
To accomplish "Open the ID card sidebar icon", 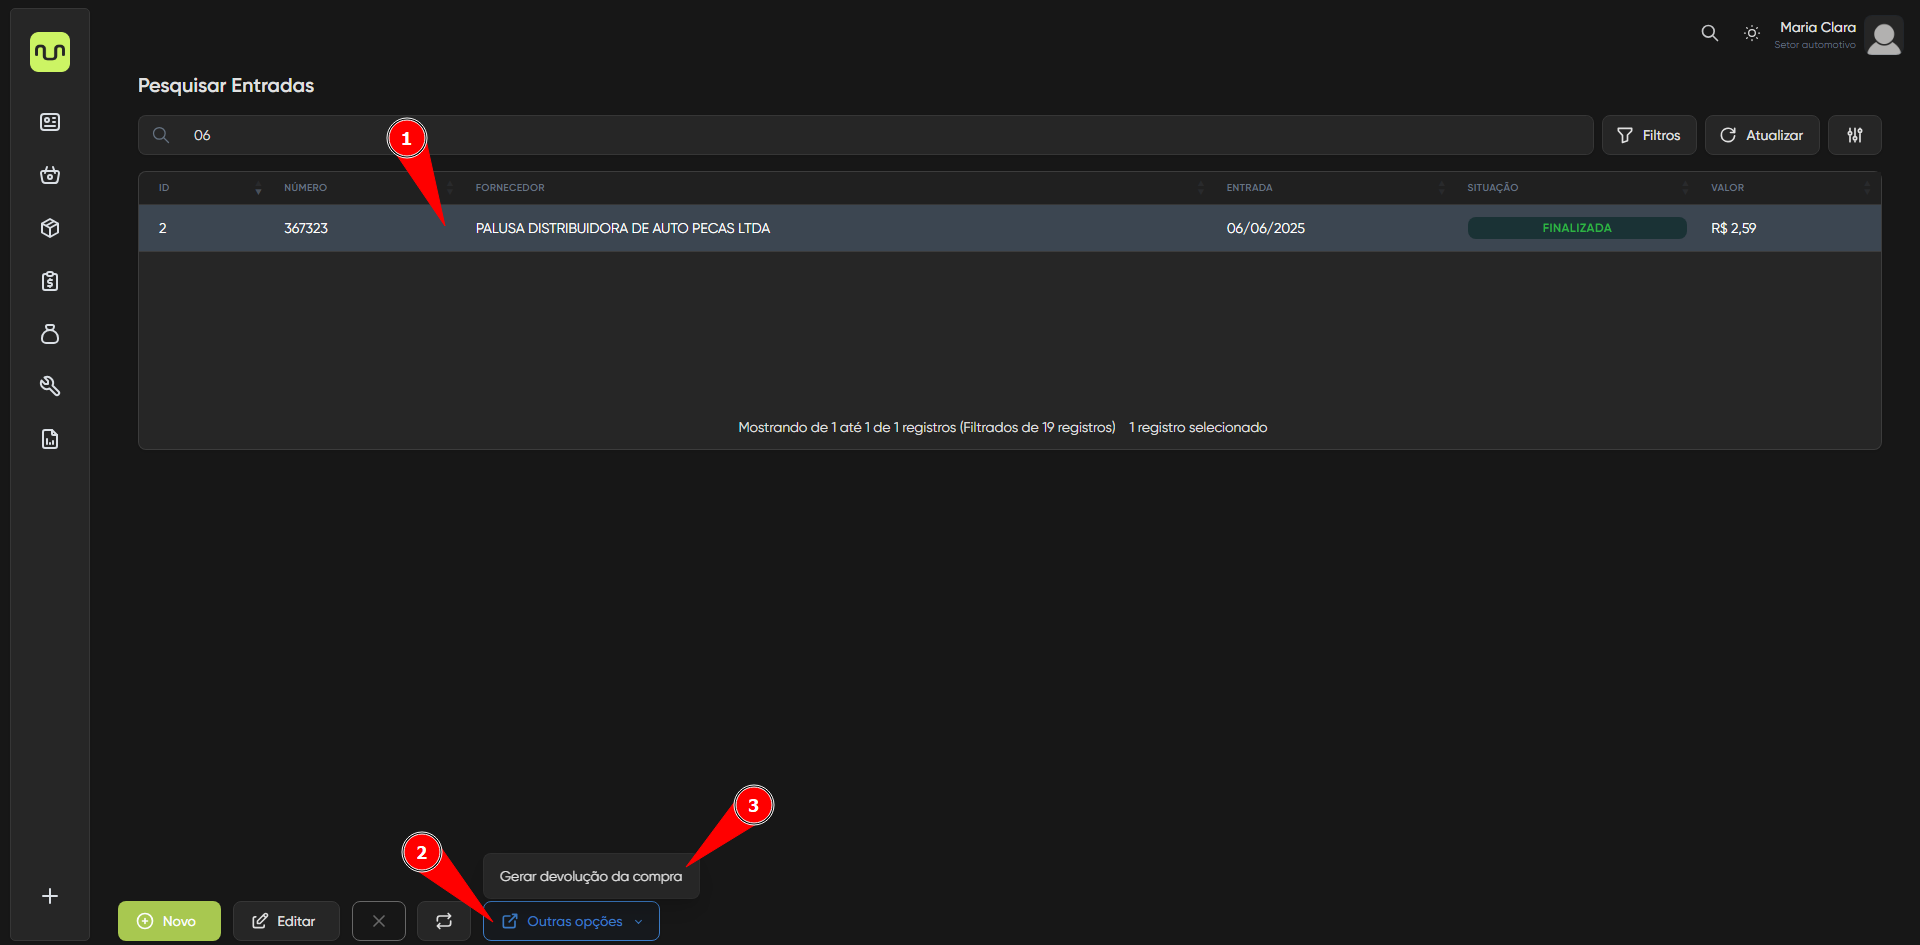I will [50, 122].
